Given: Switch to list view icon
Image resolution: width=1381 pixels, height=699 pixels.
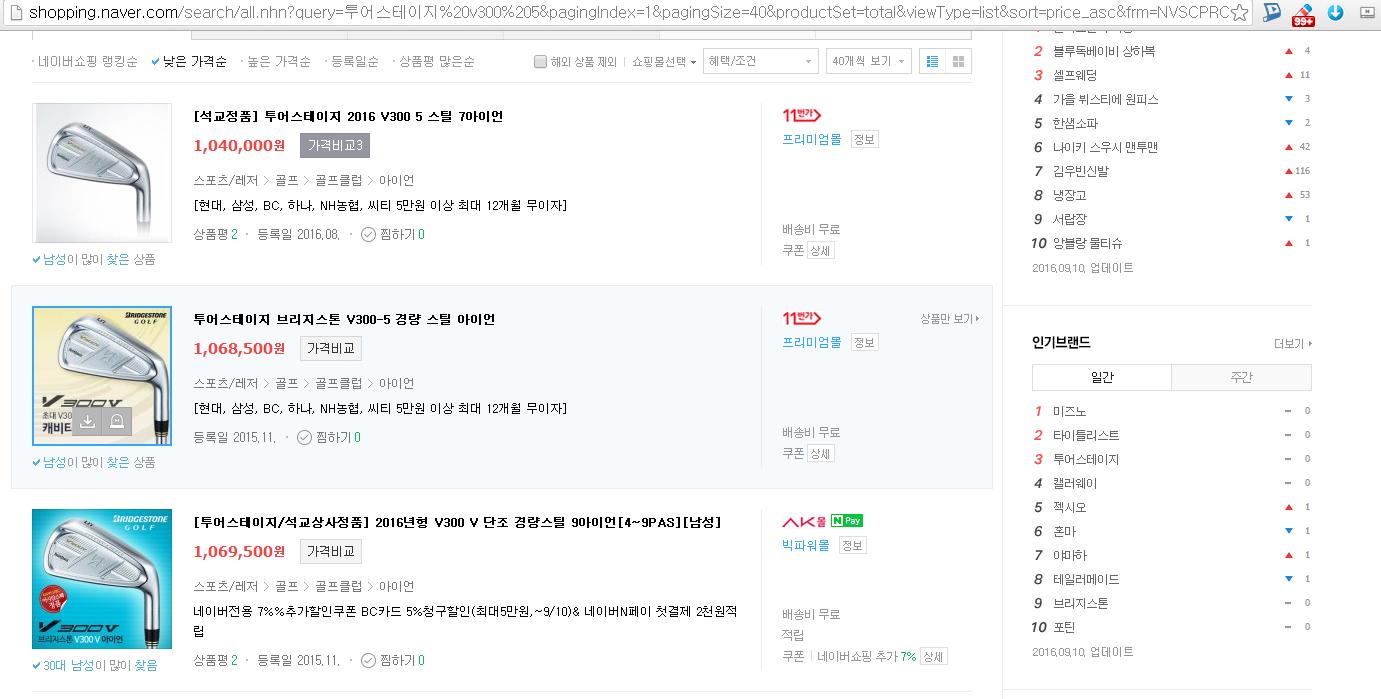Looking at the screenshot, I should (933, 61).
